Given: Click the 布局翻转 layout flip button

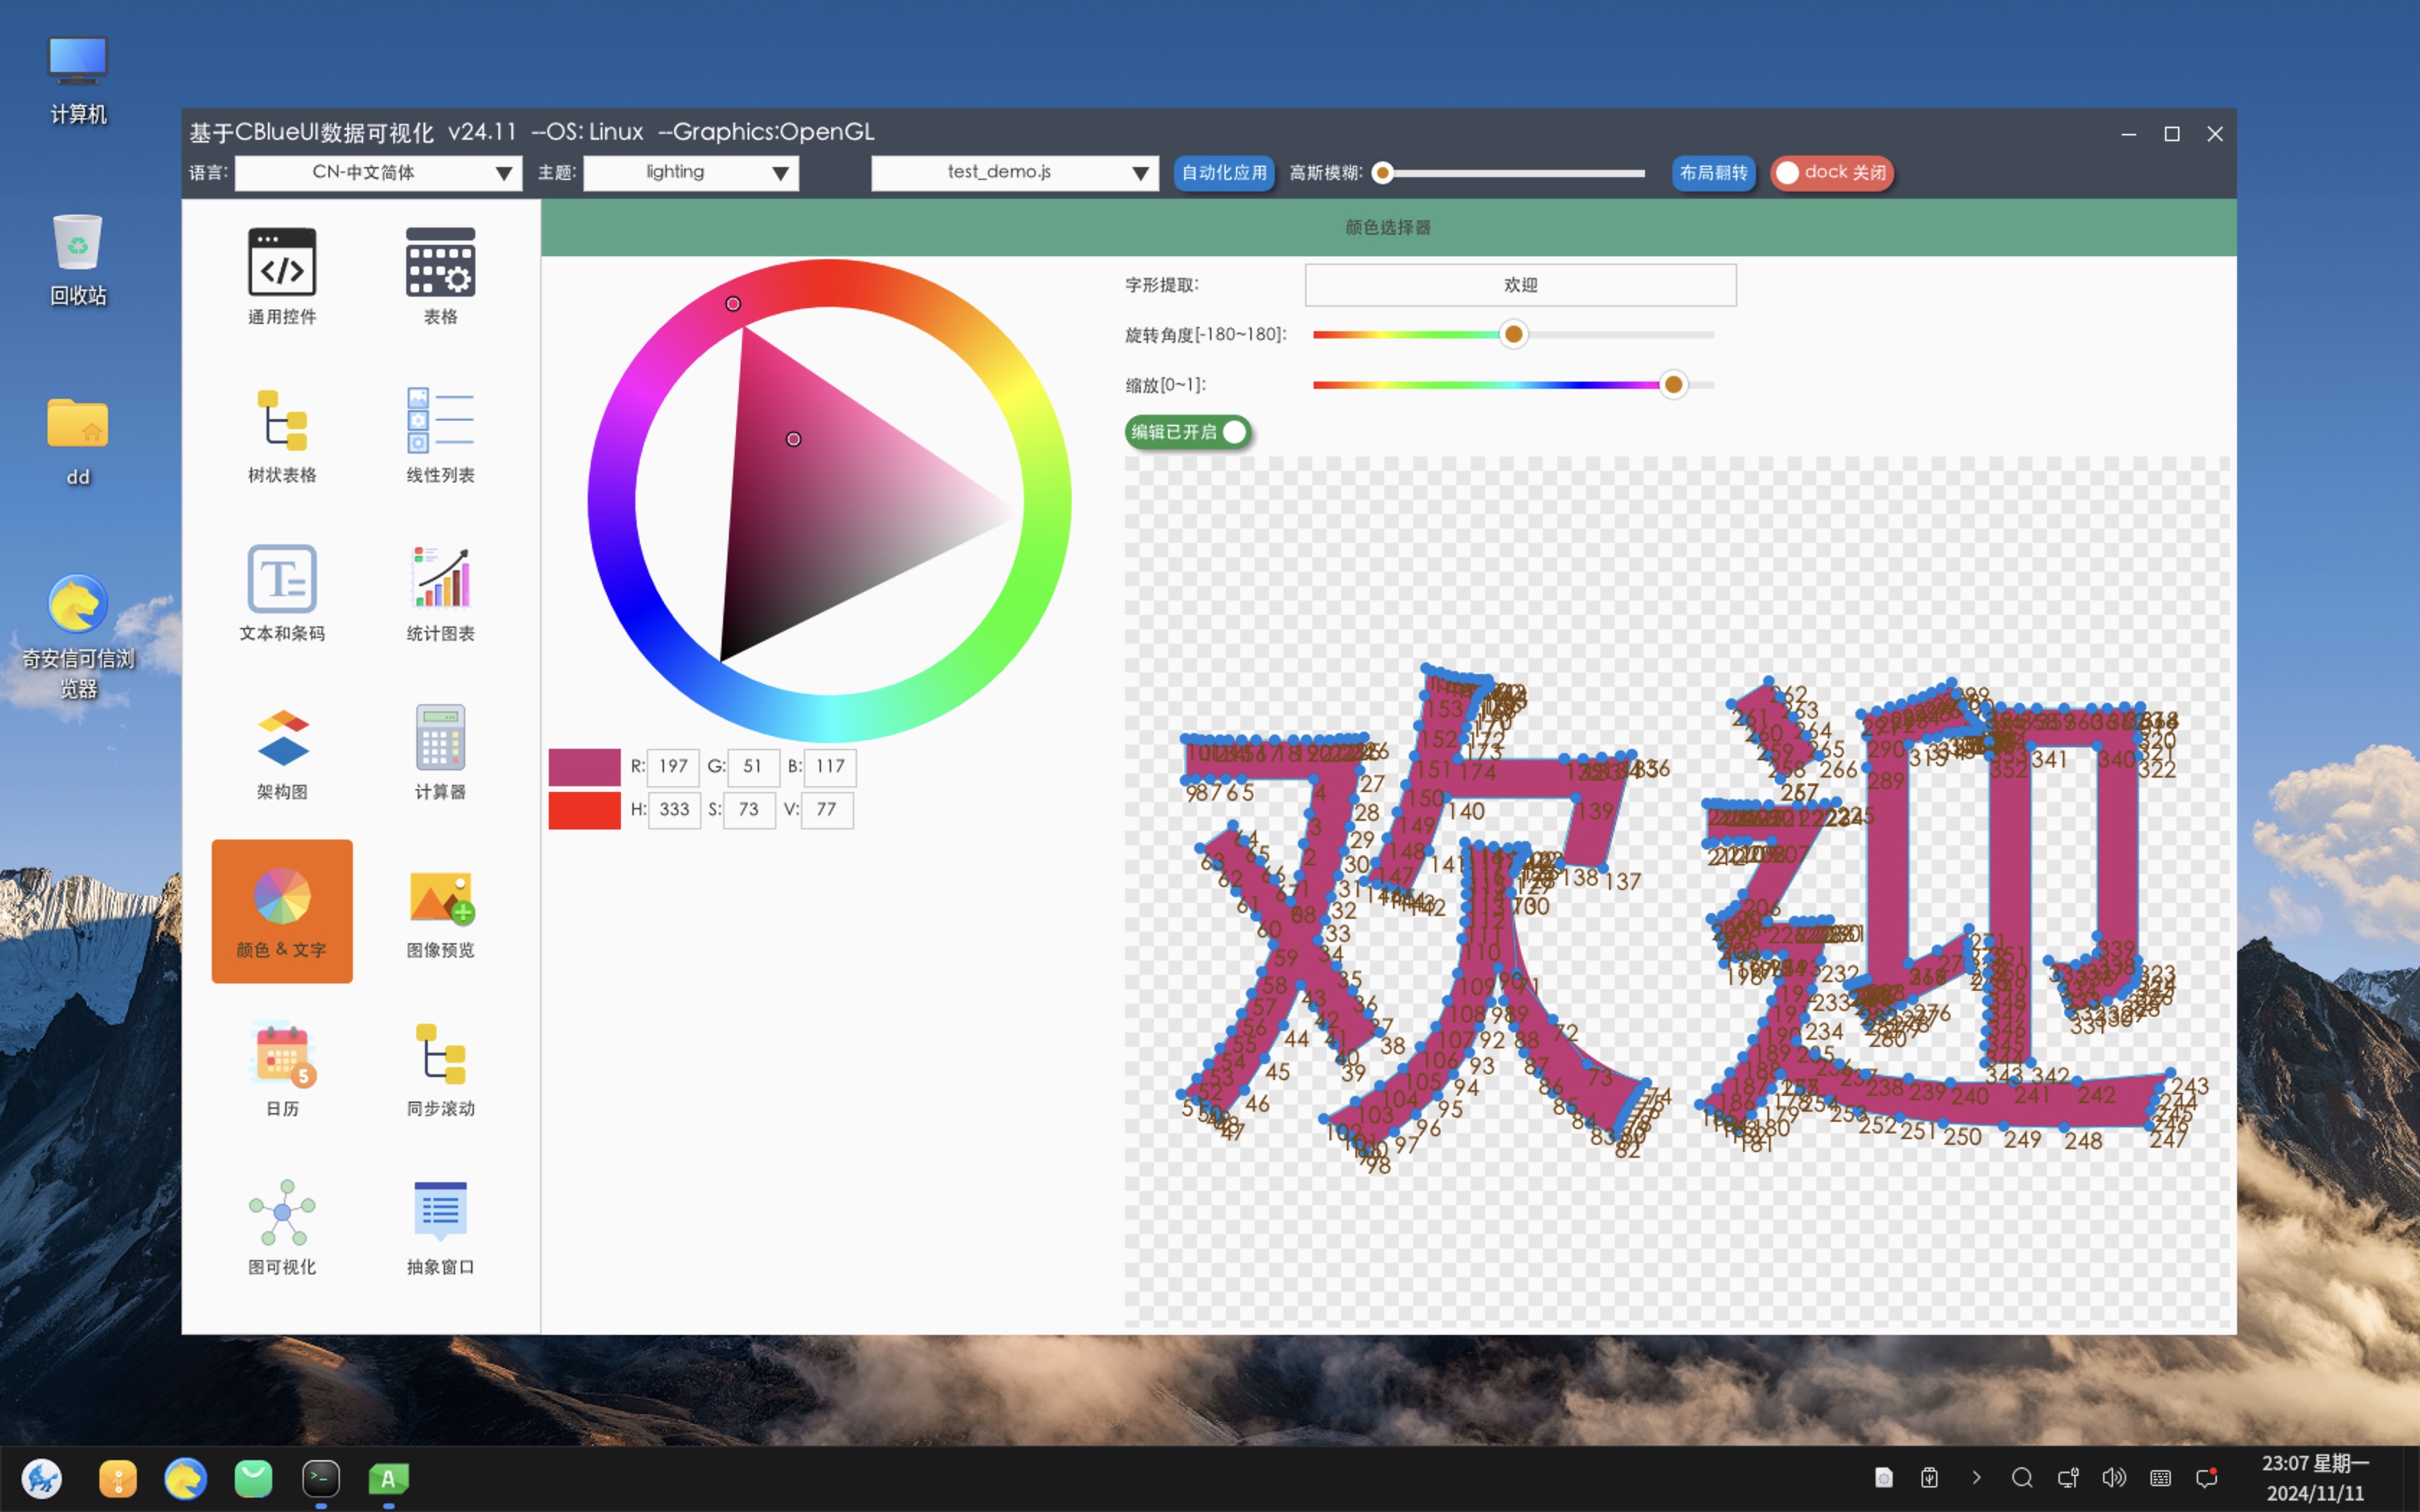Looking at the screenshot, I should click(1713, 173).
